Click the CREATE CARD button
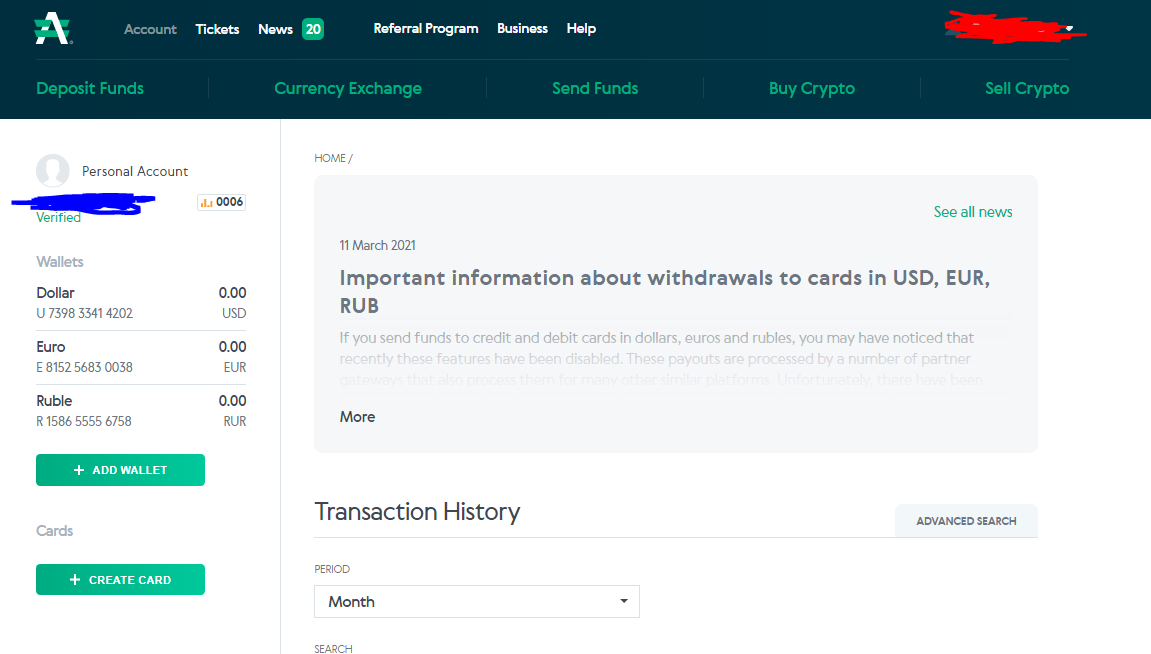This screenshot has width=1151, height=654. tap(120, 580)
